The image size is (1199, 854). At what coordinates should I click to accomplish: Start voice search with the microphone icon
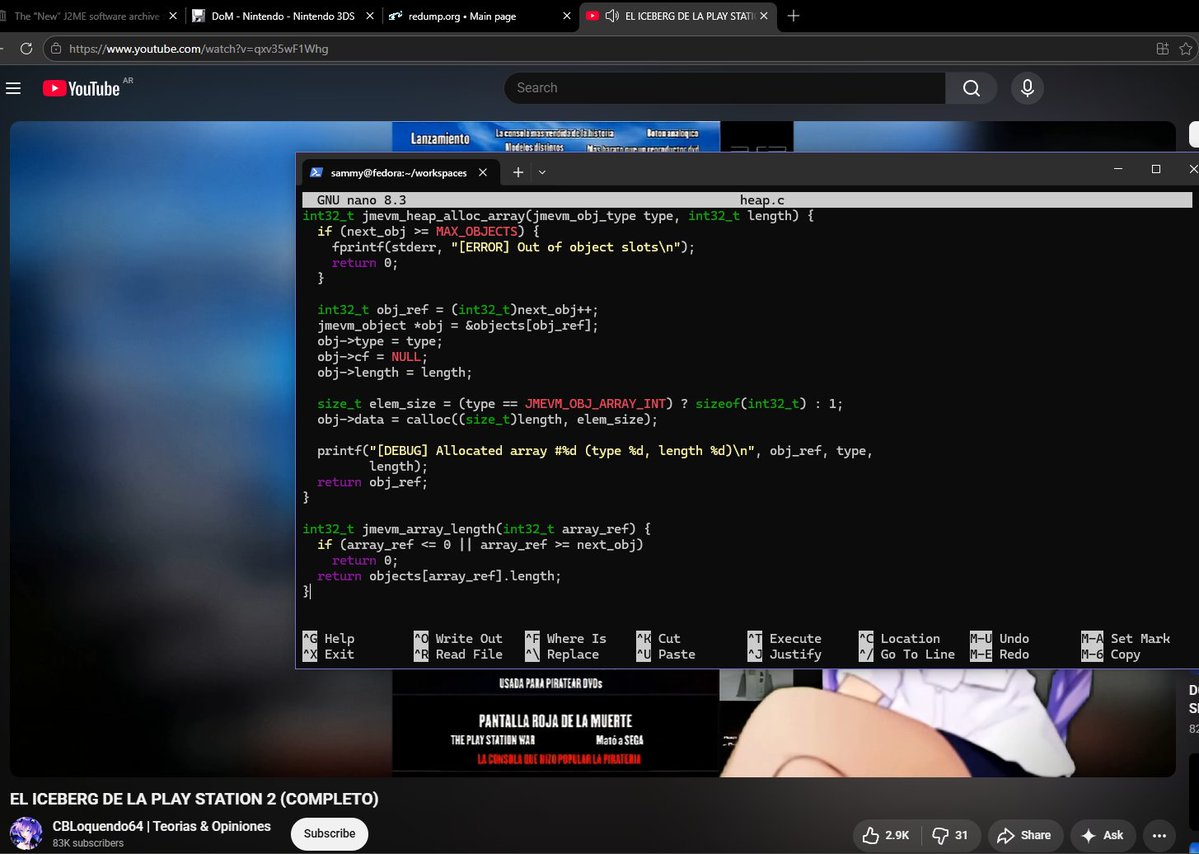(x=1027, y=88)
